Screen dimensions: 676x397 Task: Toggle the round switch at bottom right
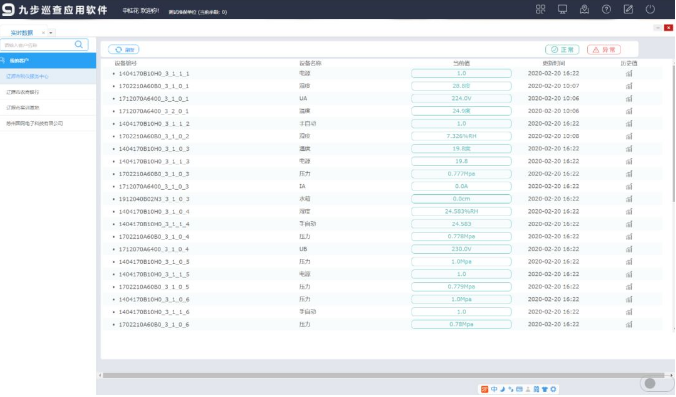coord(656,383)
